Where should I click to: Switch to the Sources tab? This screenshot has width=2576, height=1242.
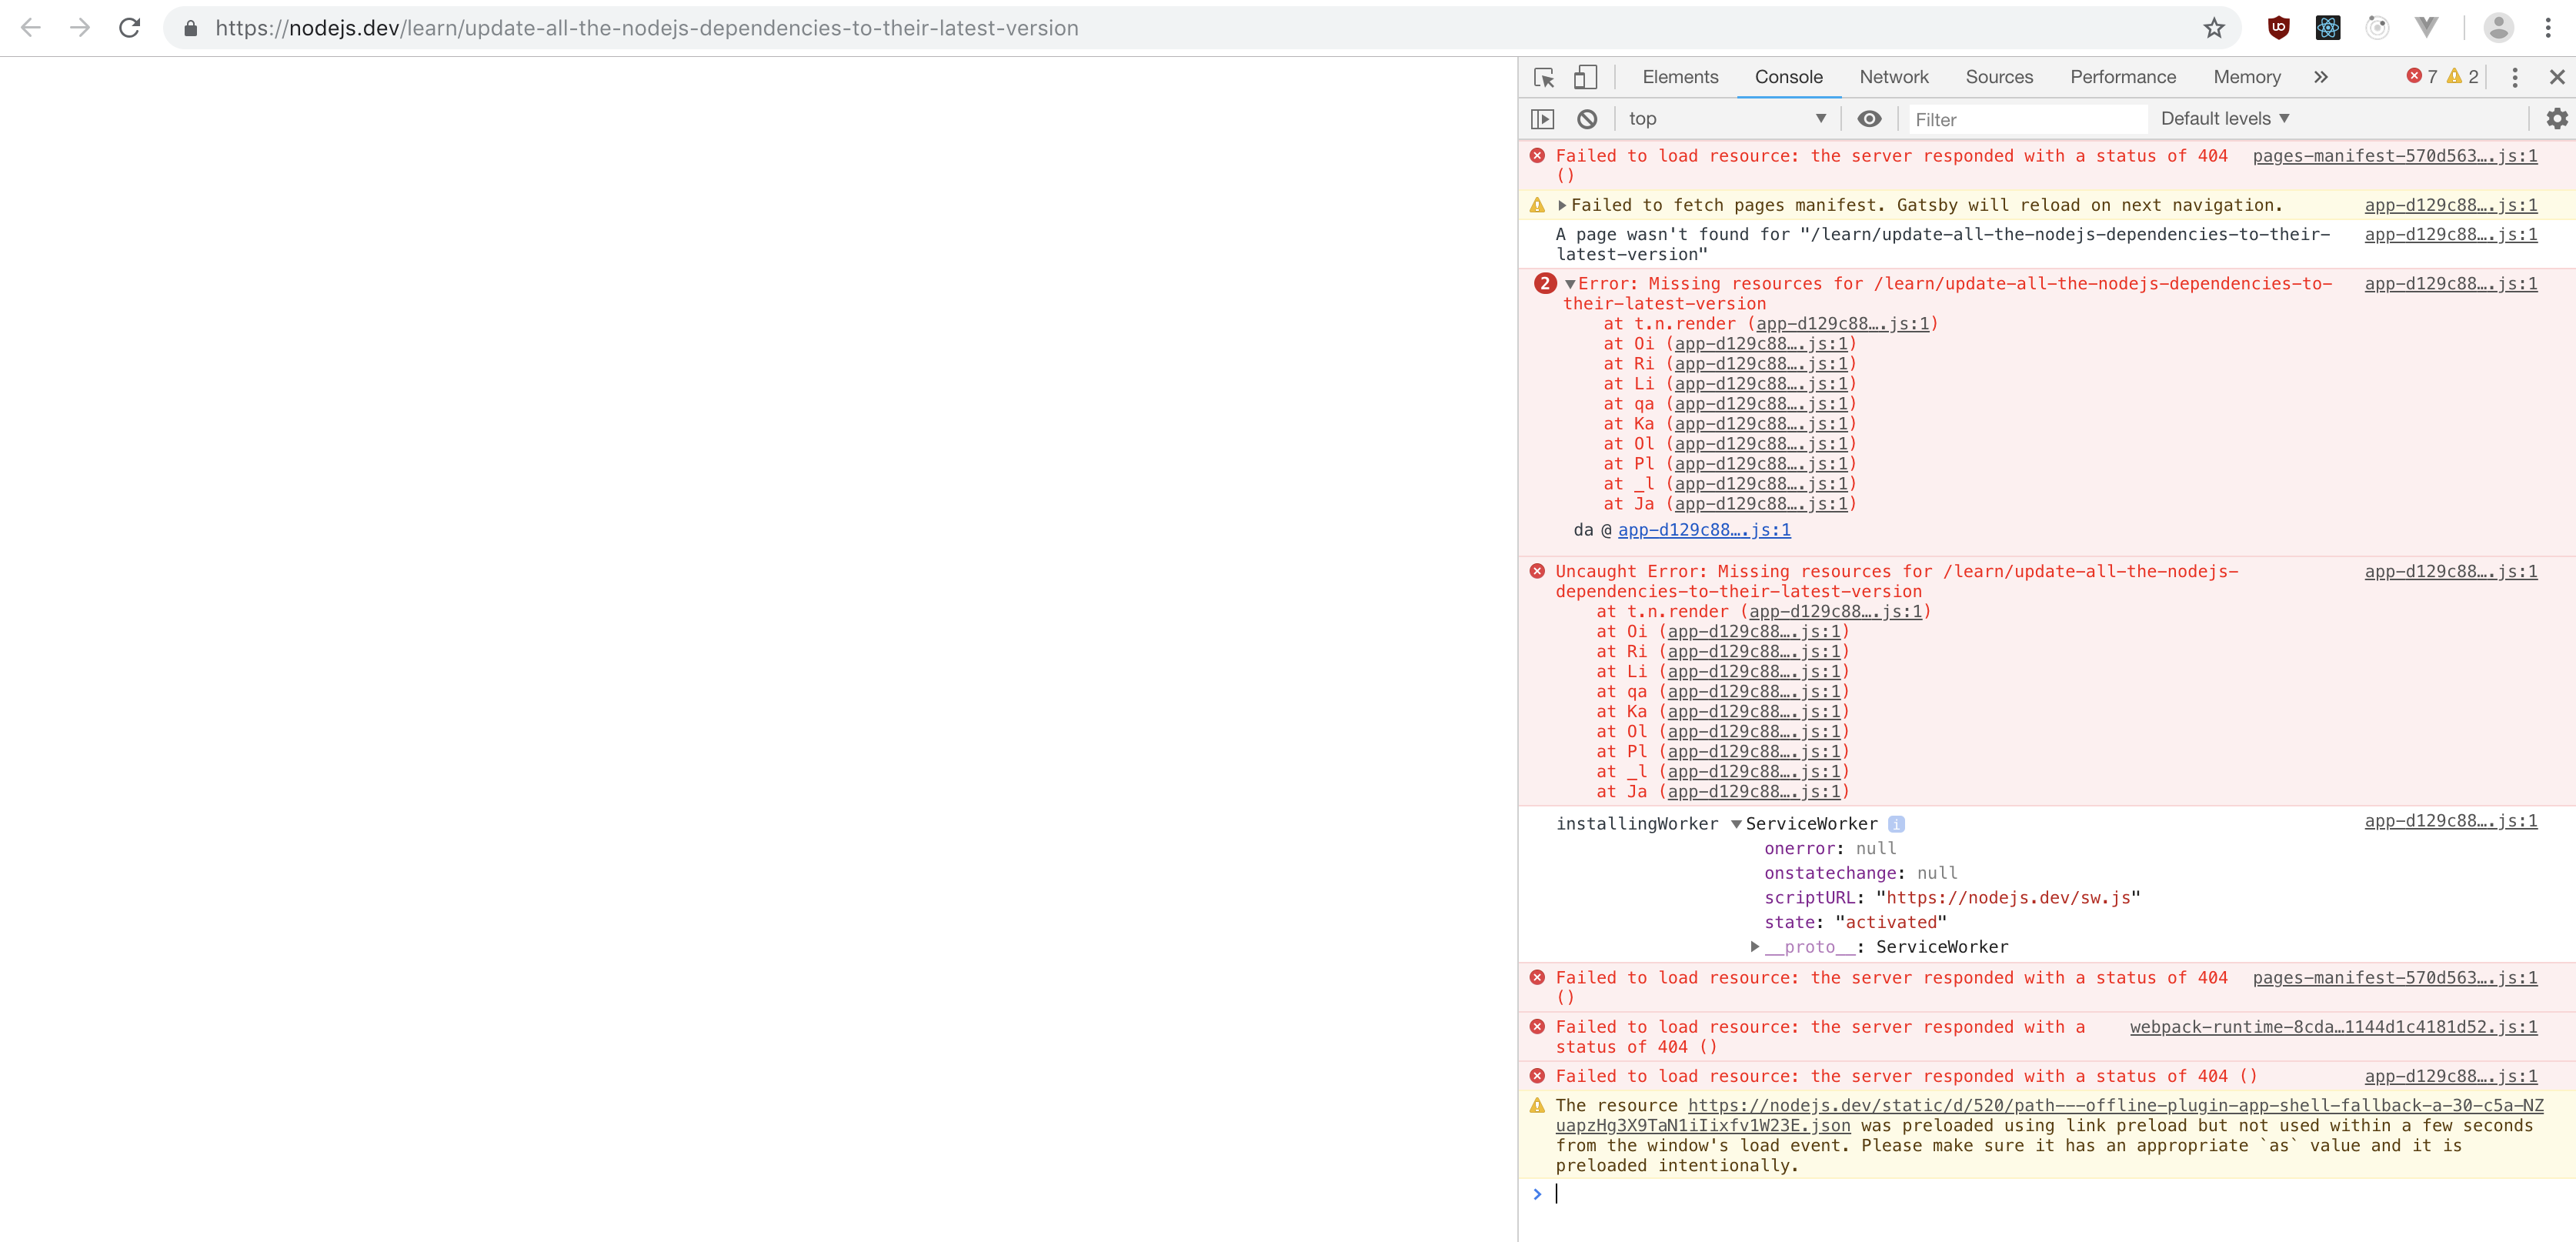click(1999, 77)
